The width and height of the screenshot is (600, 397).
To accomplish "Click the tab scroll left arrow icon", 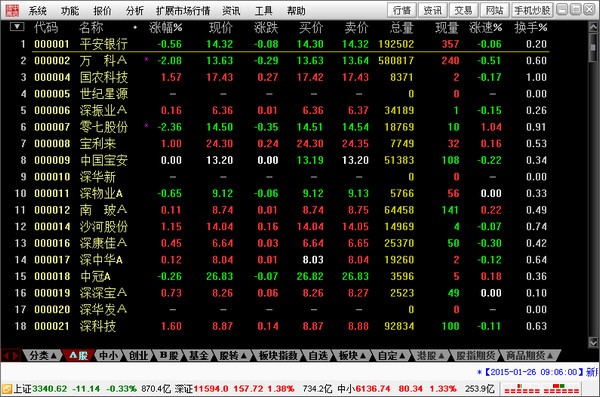I will point(6,356).
